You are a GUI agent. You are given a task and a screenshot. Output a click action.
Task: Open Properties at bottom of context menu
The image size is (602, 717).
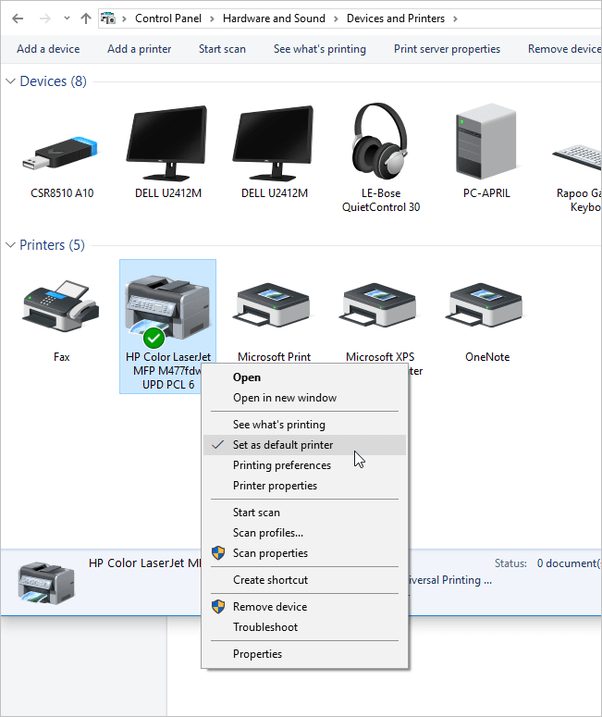point(304,654)
